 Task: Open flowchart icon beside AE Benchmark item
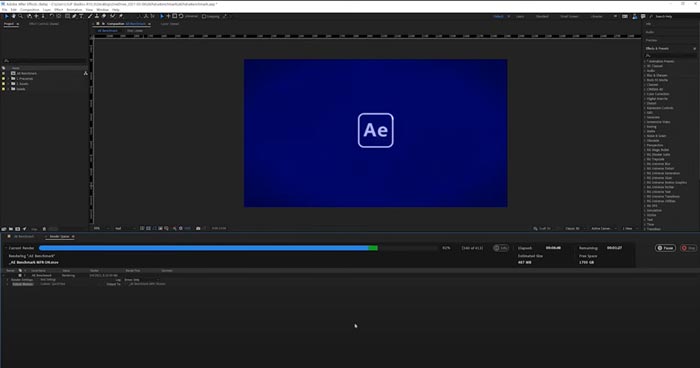85,73
